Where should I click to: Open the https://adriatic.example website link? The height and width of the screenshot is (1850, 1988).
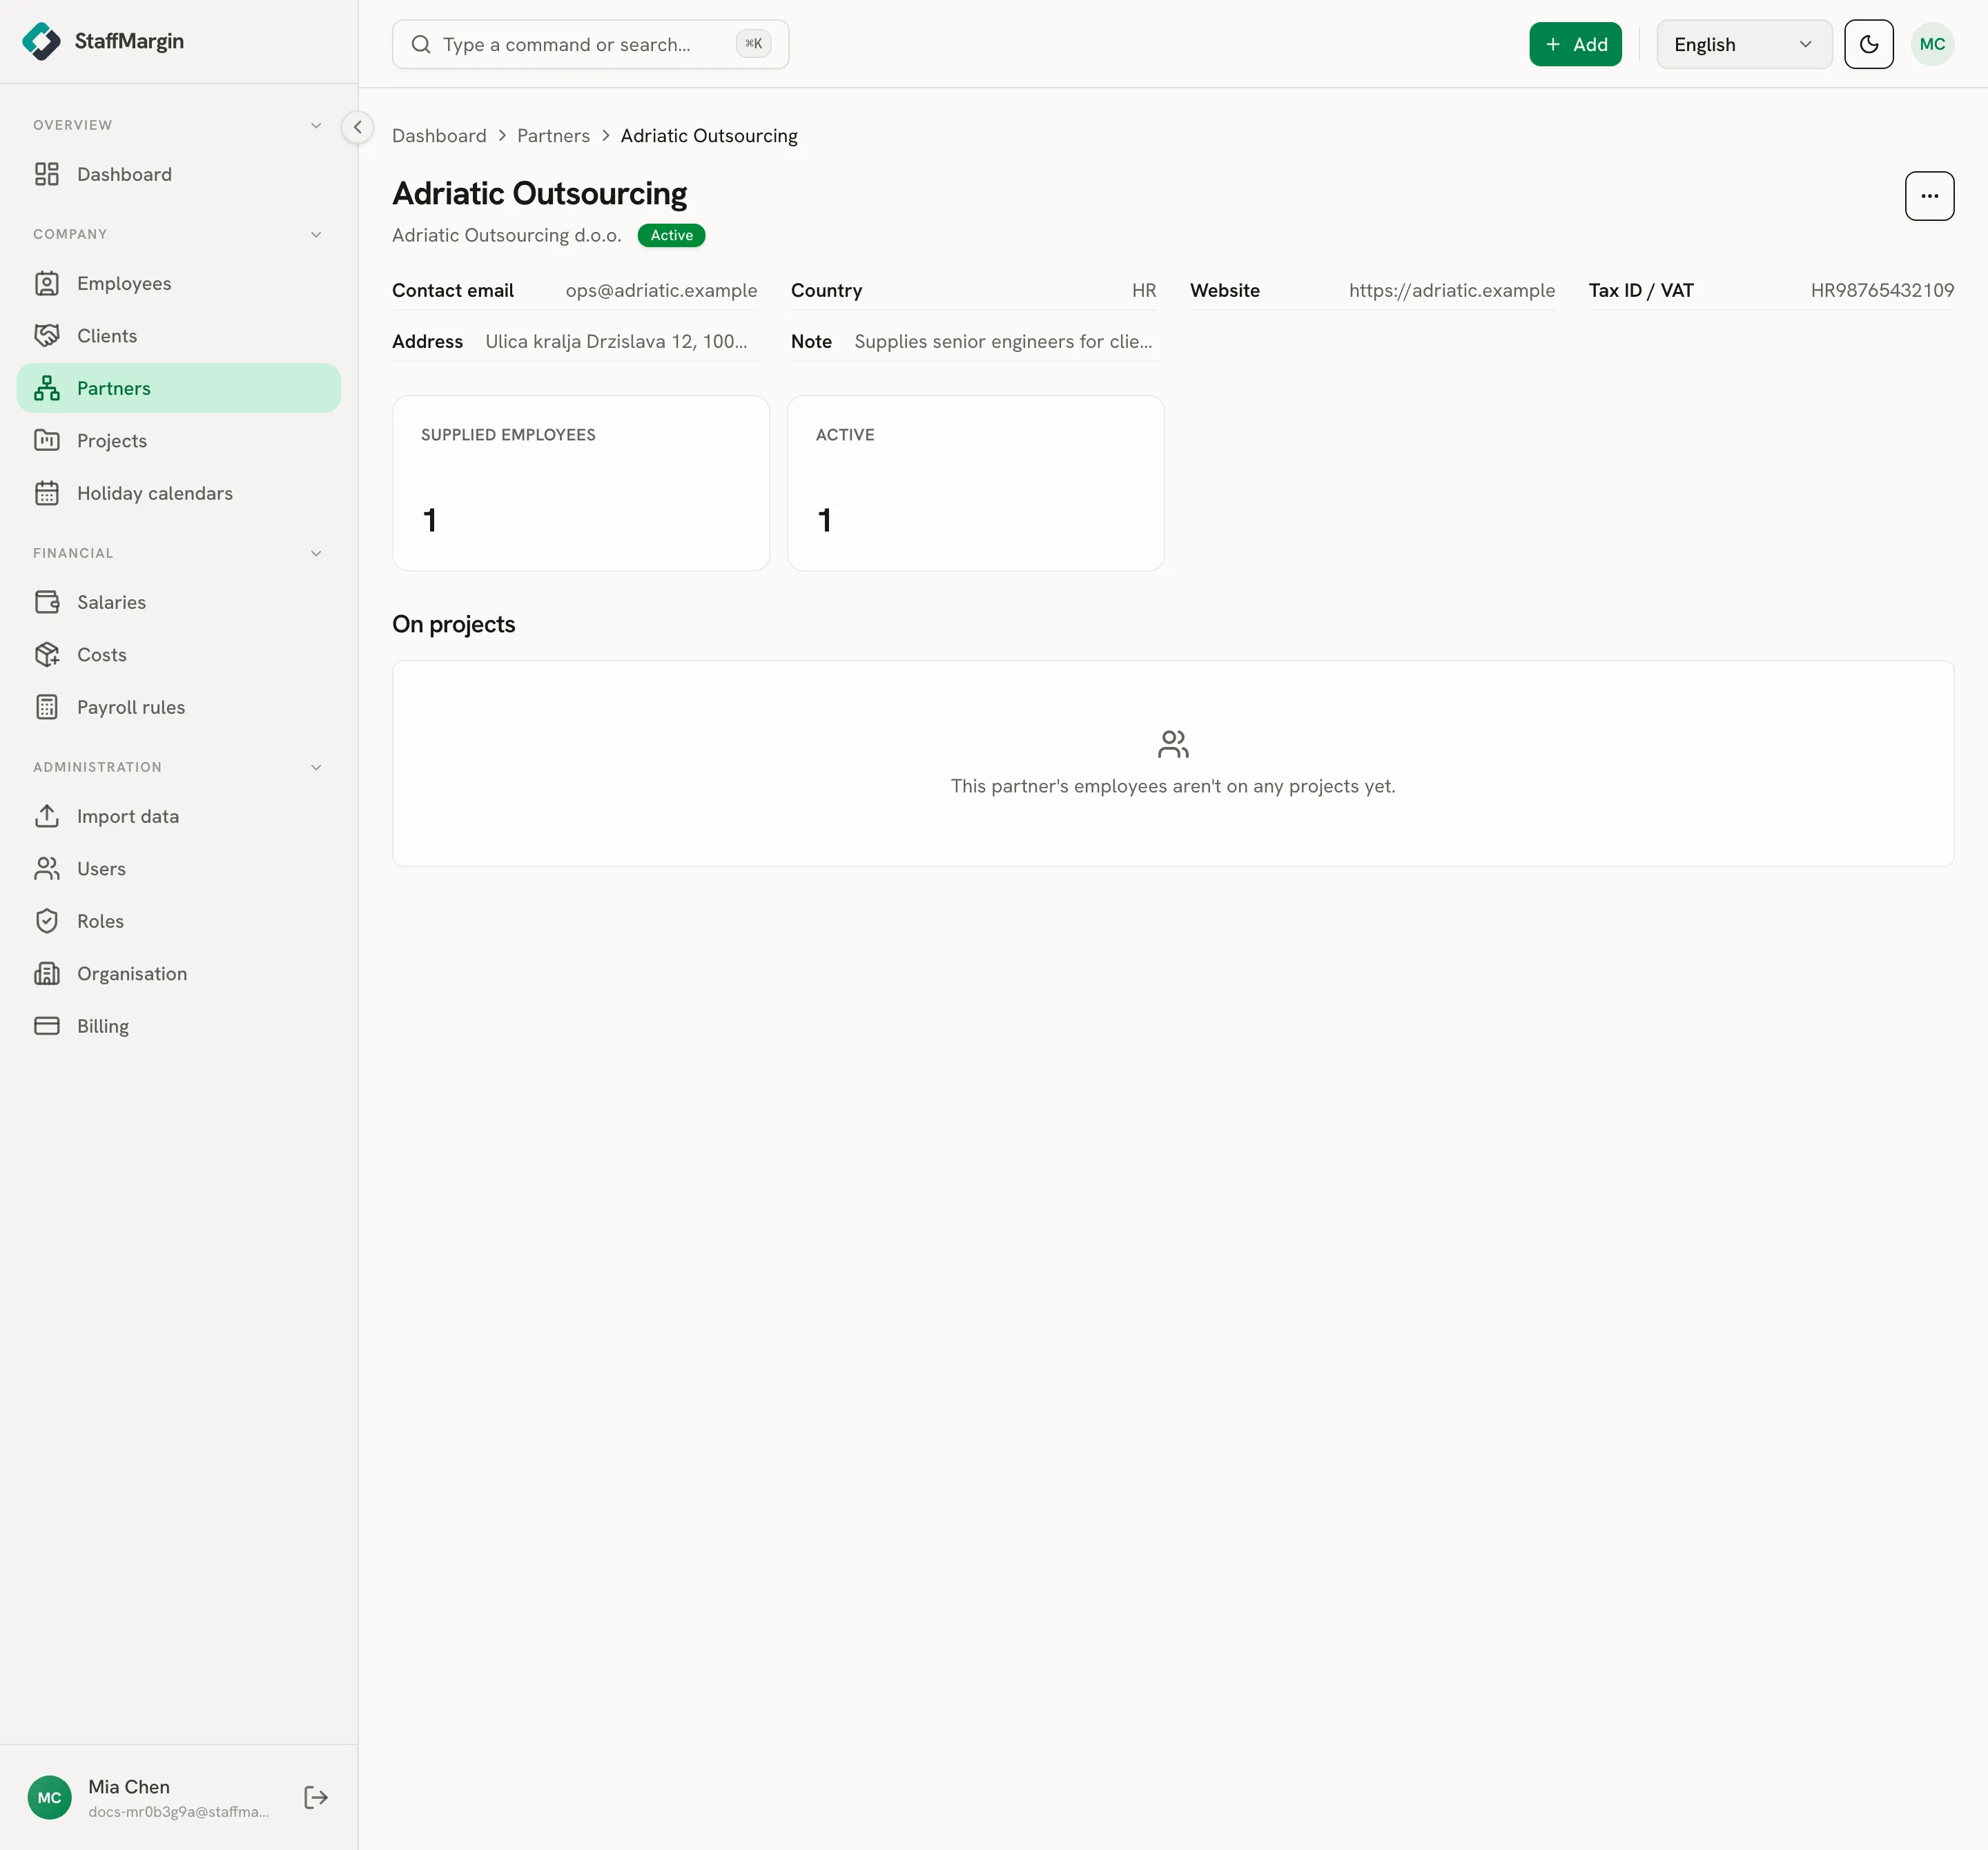point(1451,290)
